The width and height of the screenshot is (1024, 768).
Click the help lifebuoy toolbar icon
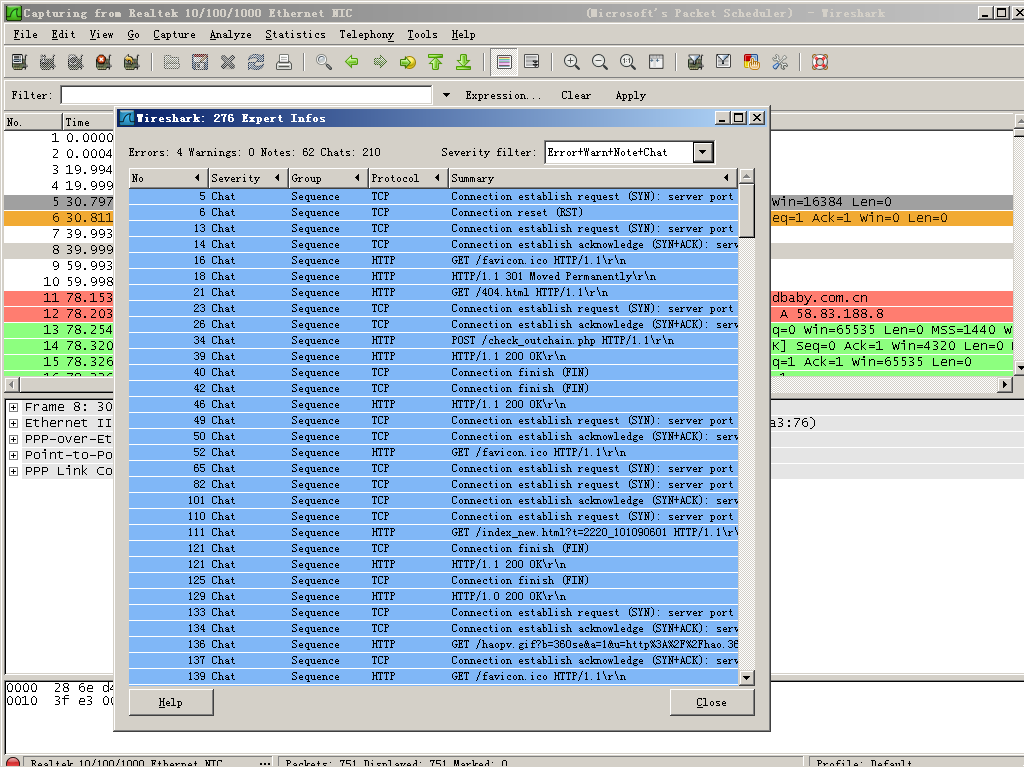pos(820,62)
